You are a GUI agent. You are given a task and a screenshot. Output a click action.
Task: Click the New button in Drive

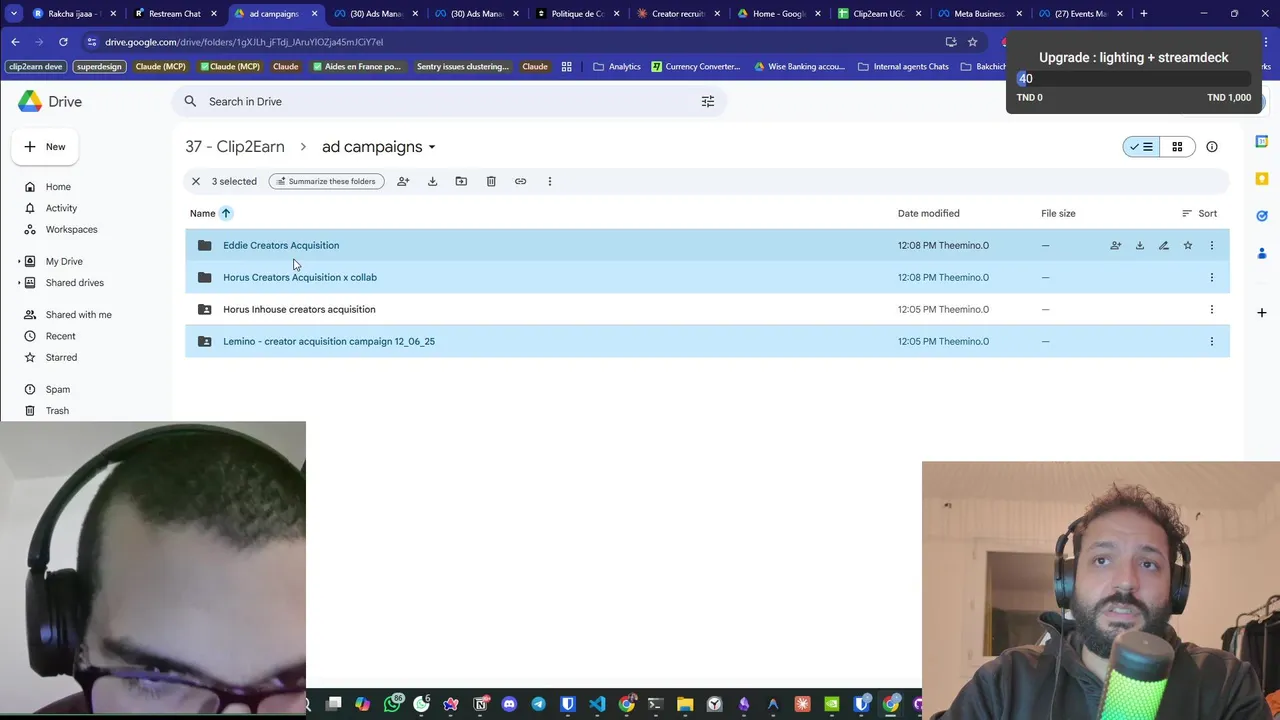pos(45,147)
